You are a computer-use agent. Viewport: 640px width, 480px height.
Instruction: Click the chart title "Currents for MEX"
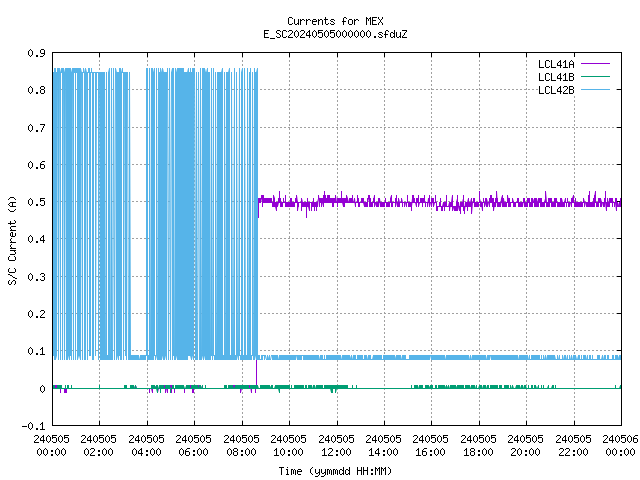click(335, 21)
